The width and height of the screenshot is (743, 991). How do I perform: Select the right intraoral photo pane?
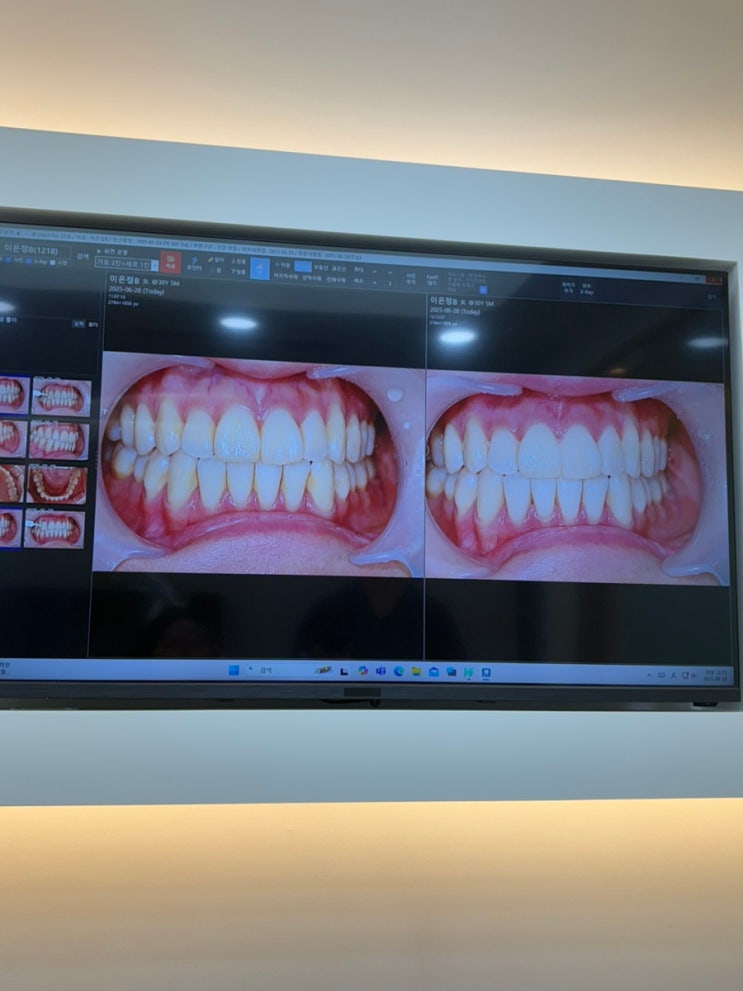click(576, 478)
